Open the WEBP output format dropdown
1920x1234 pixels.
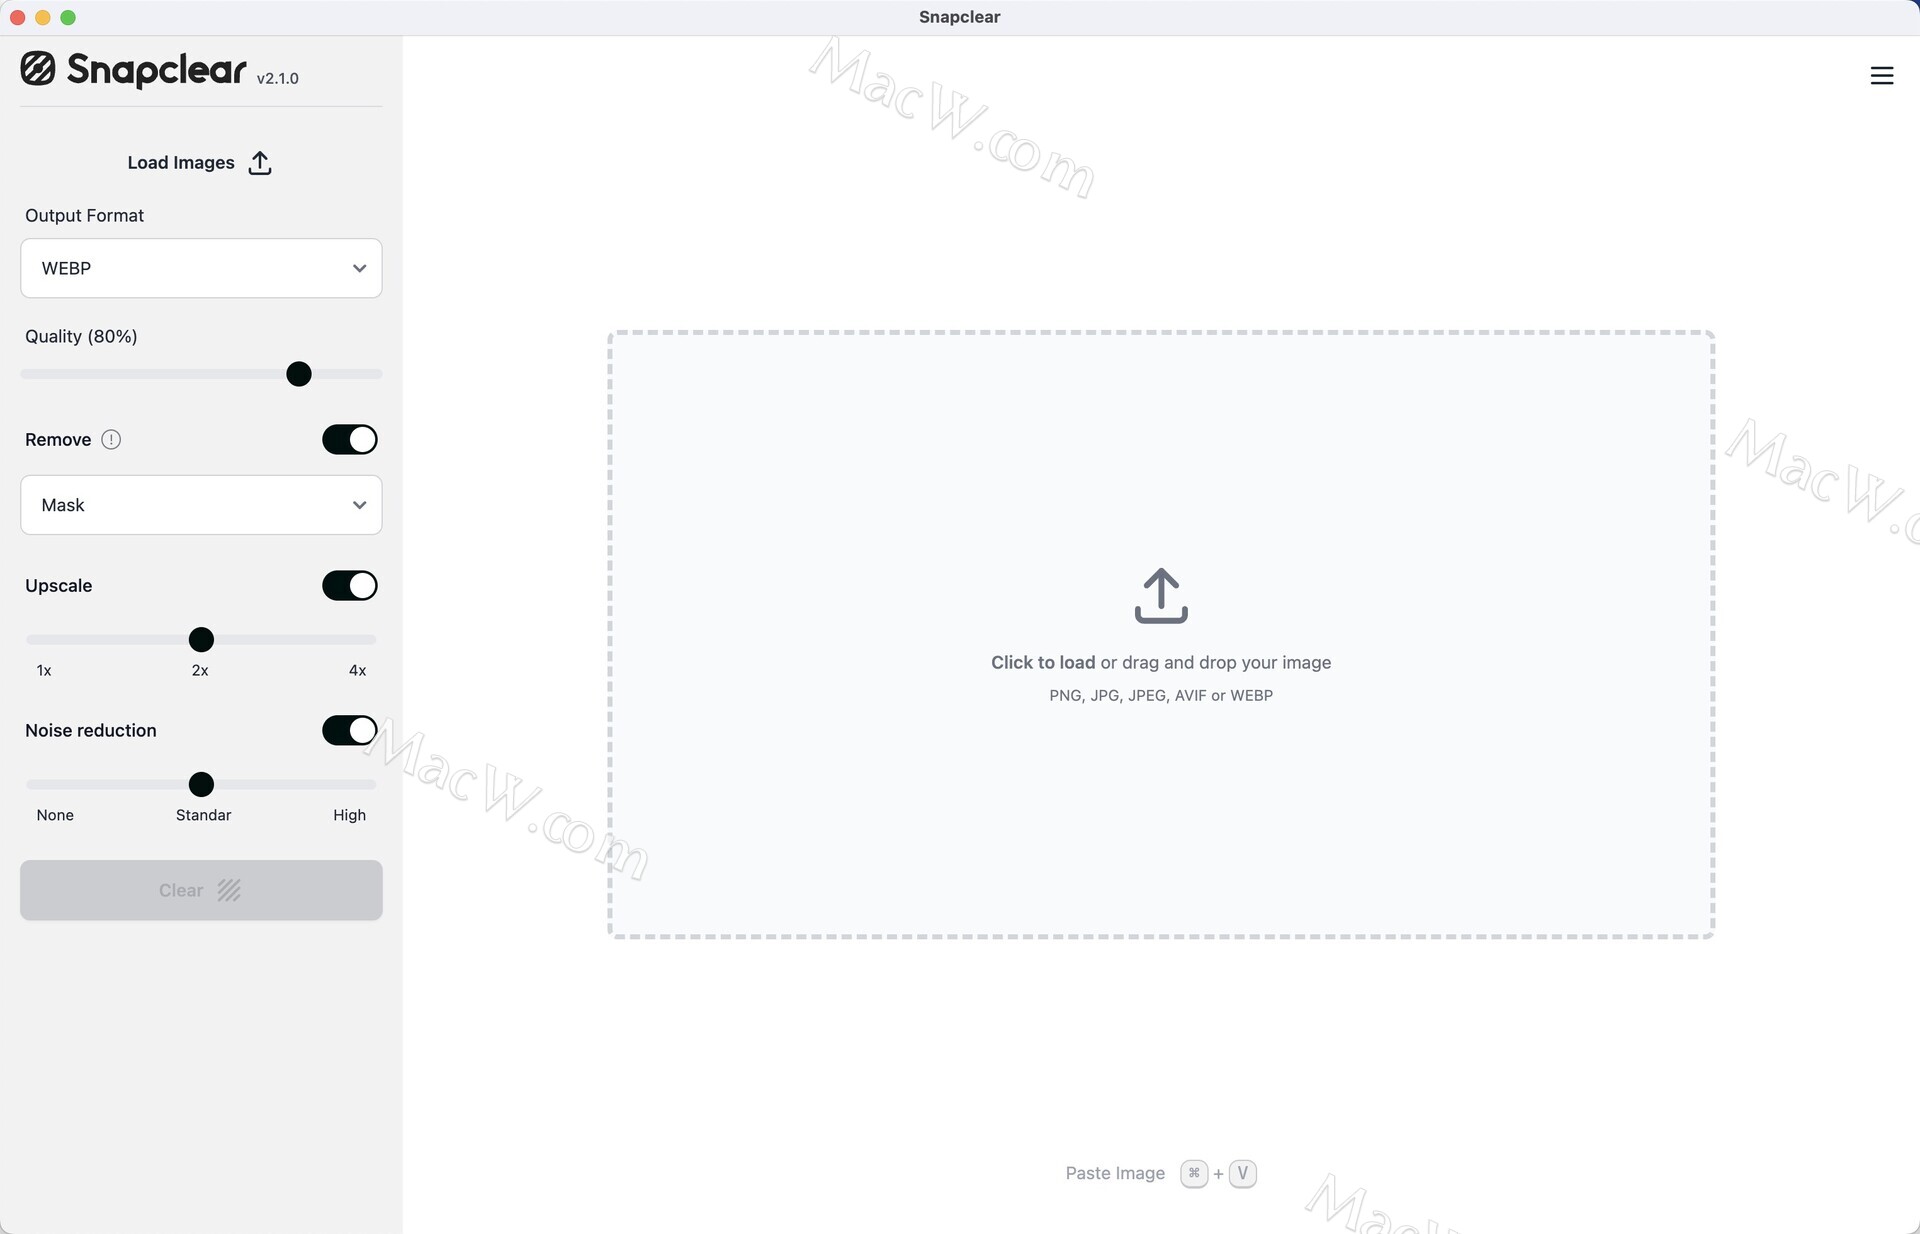point(200,268)
